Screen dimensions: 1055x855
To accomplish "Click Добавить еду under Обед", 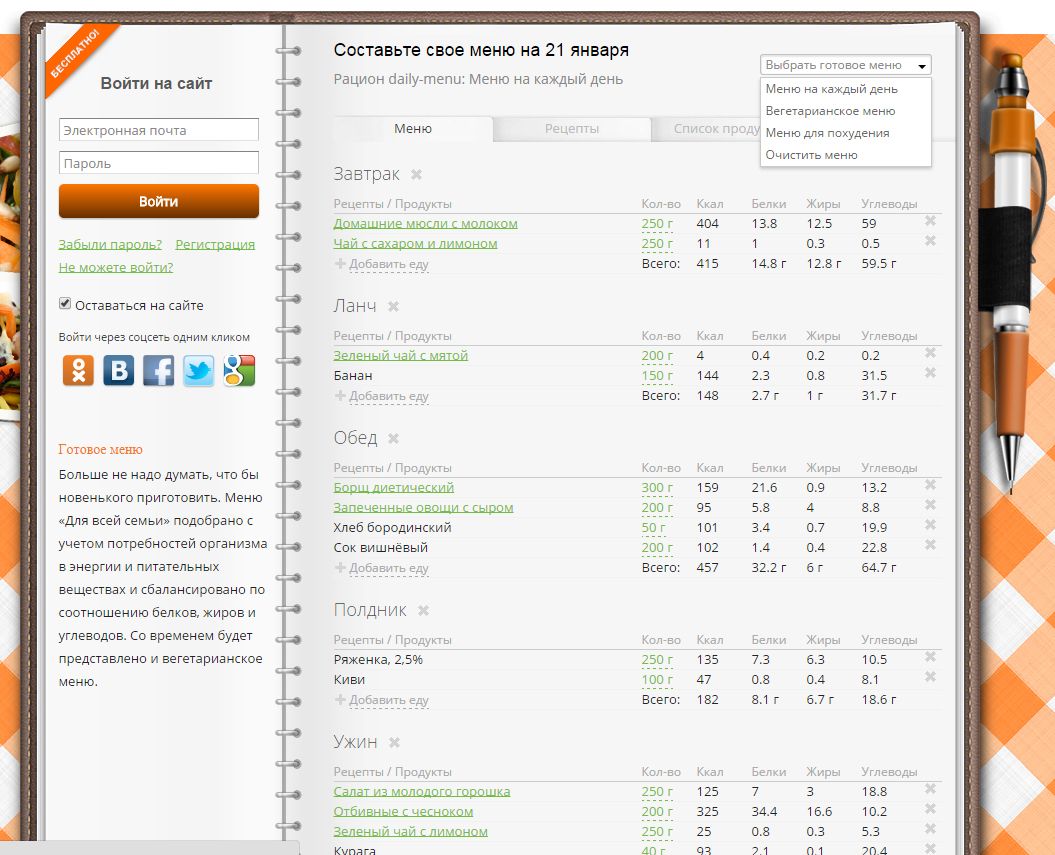I will click(x=388, y=568).
